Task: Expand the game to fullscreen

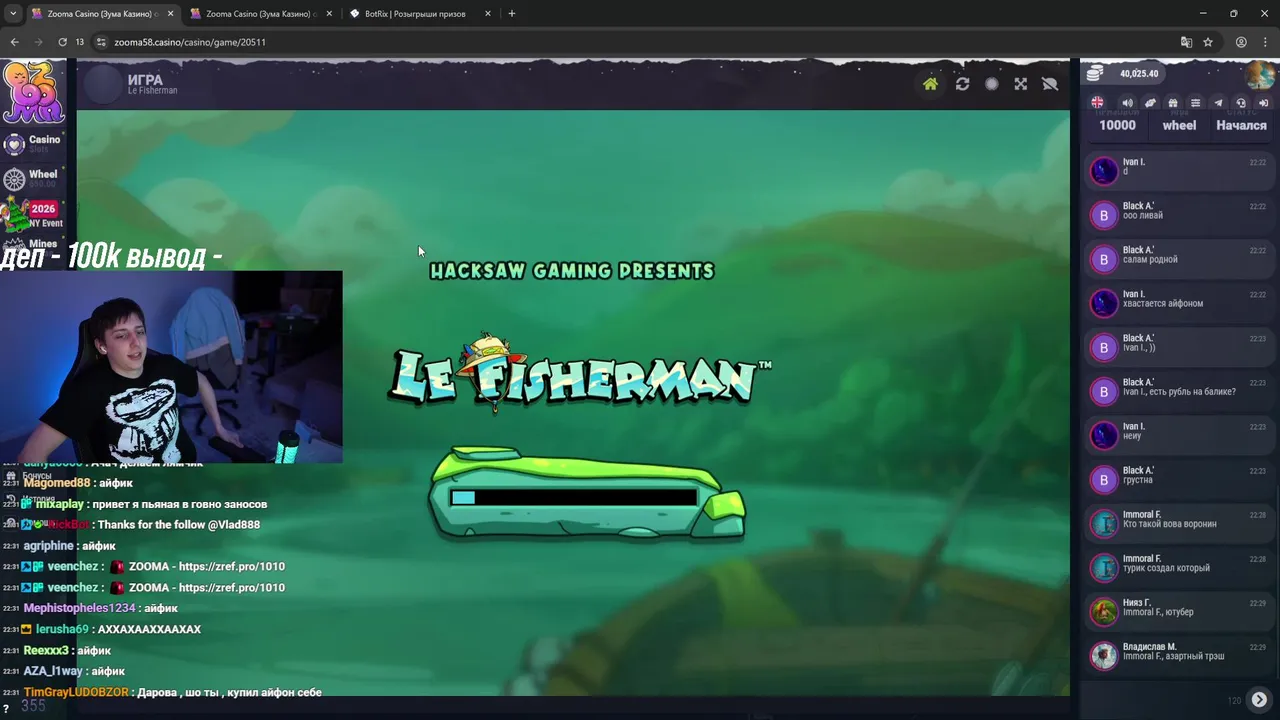Action: [x=1020, y=85]
